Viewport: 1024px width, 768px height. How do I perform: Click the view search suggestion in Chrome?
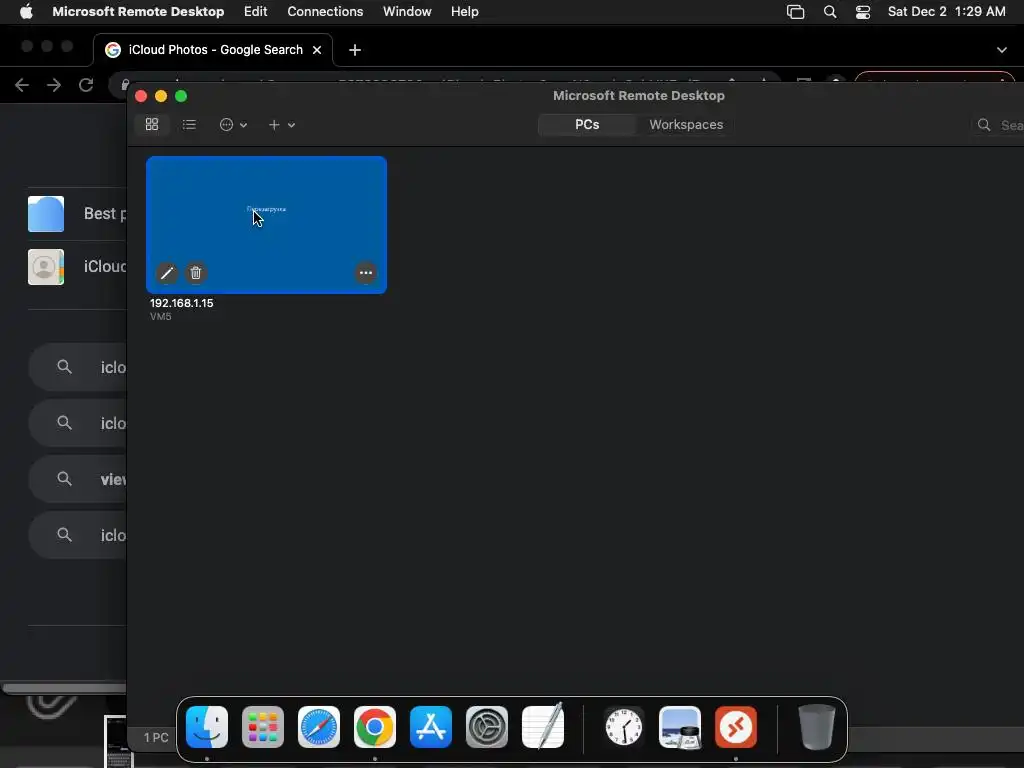point(77,479)
